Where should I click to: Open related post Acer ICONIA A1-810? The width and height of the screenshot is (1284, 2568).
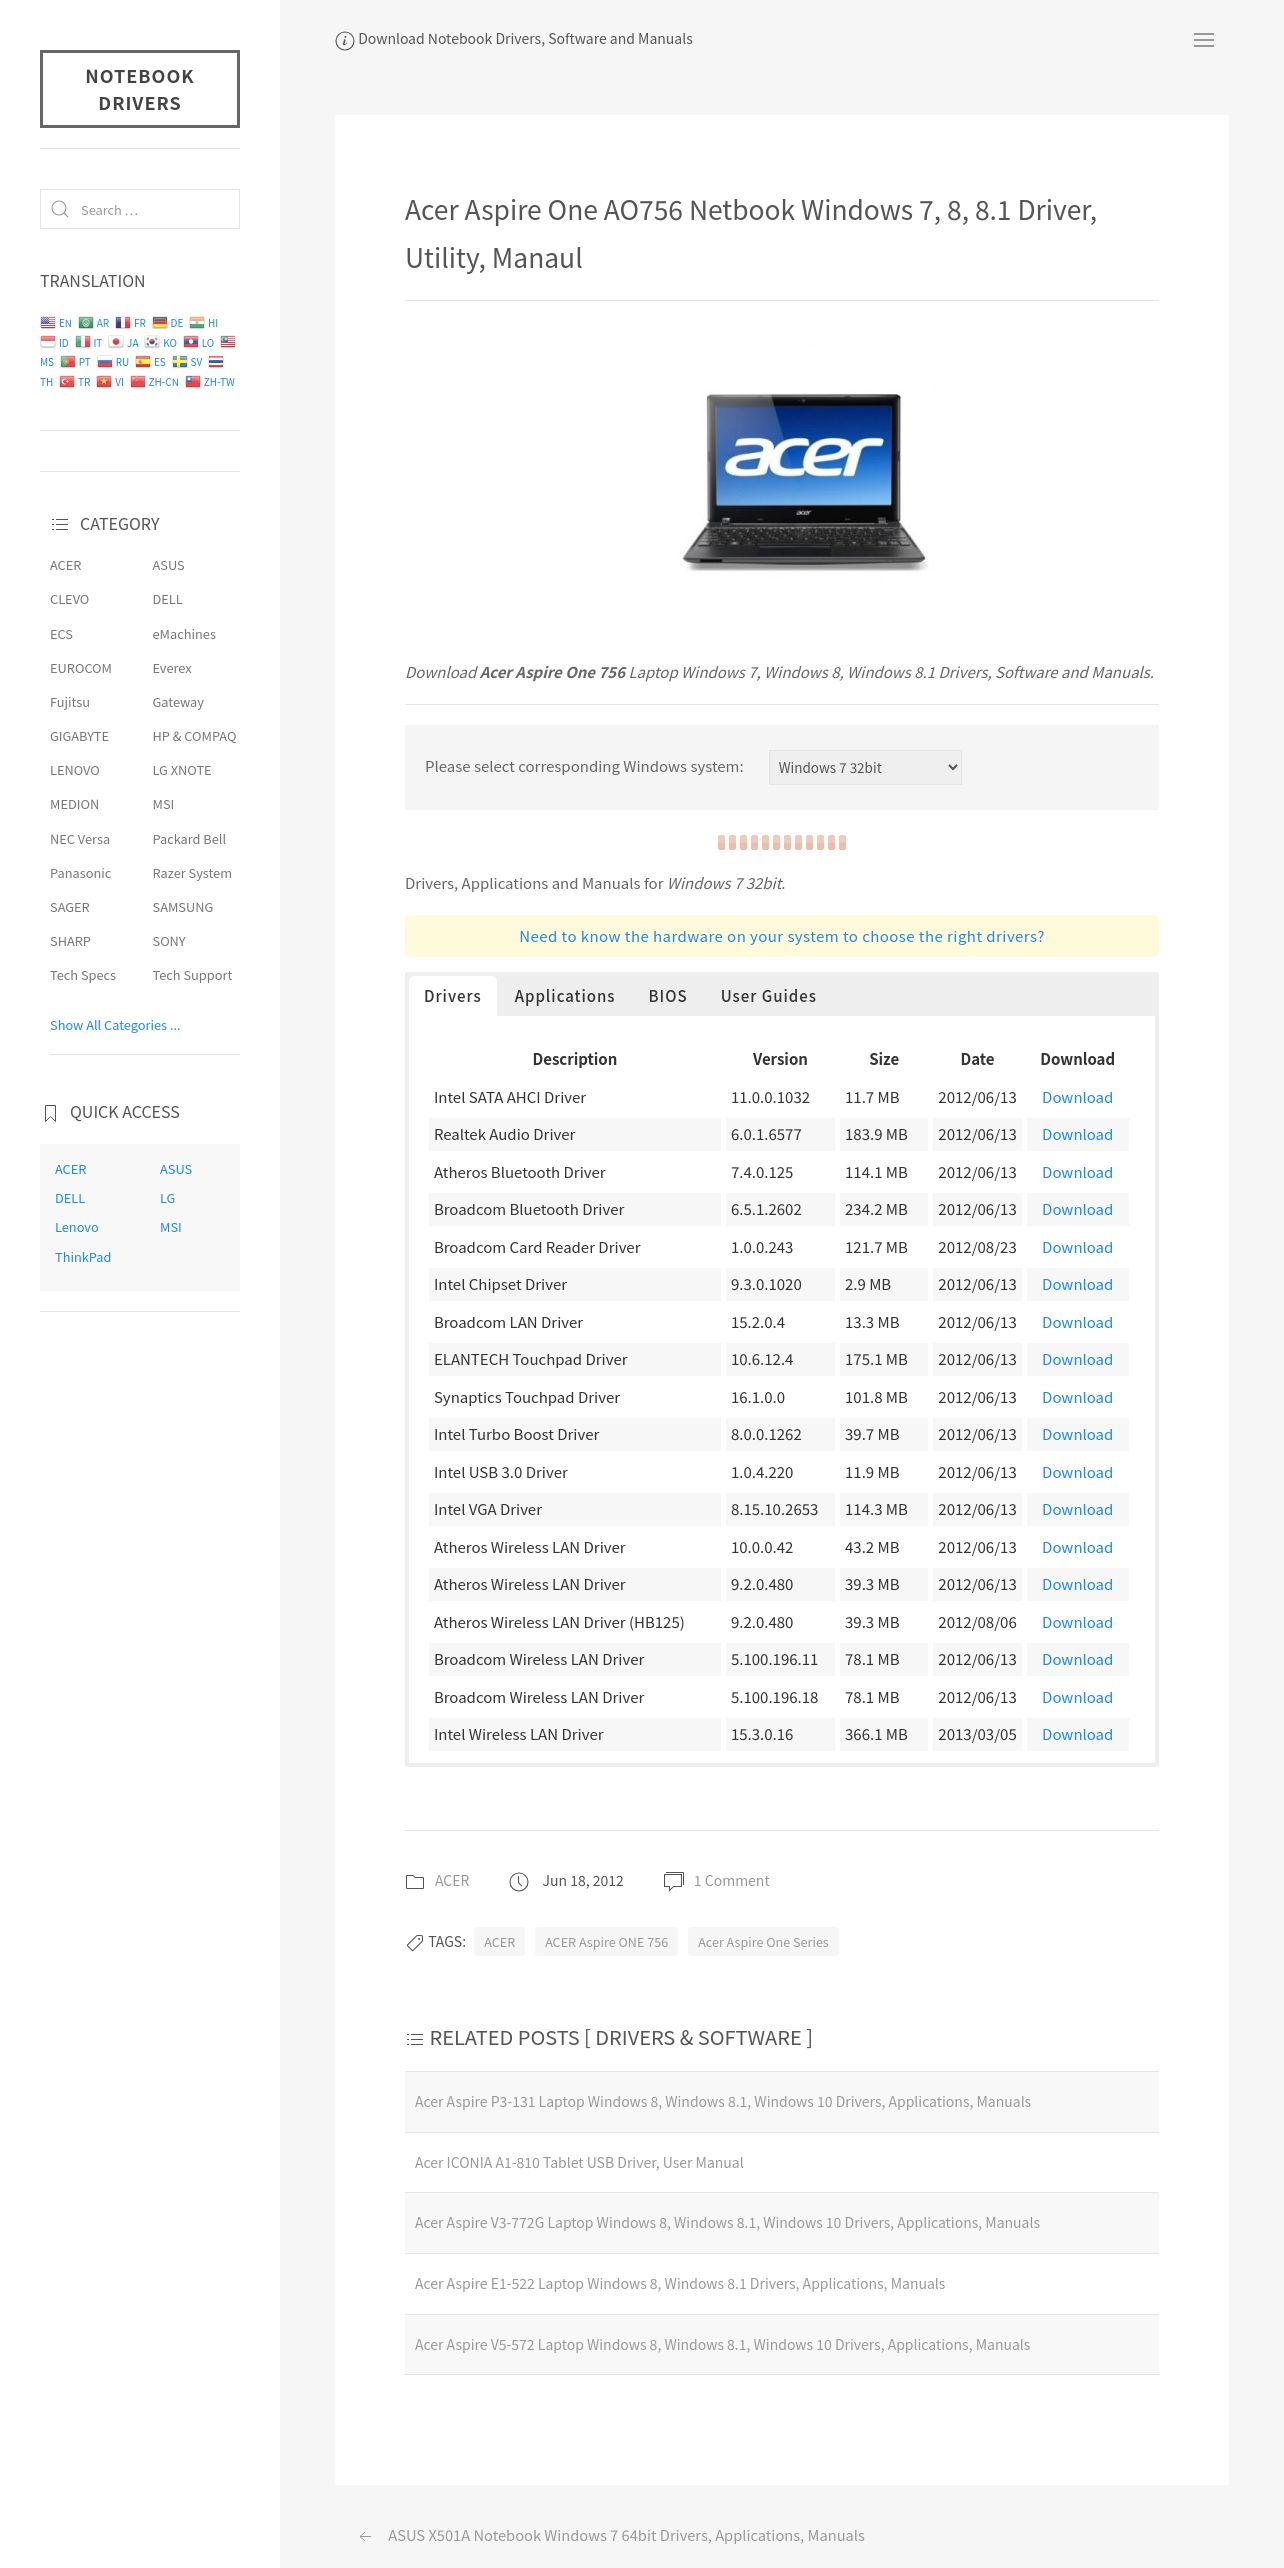click(579, 2162)
